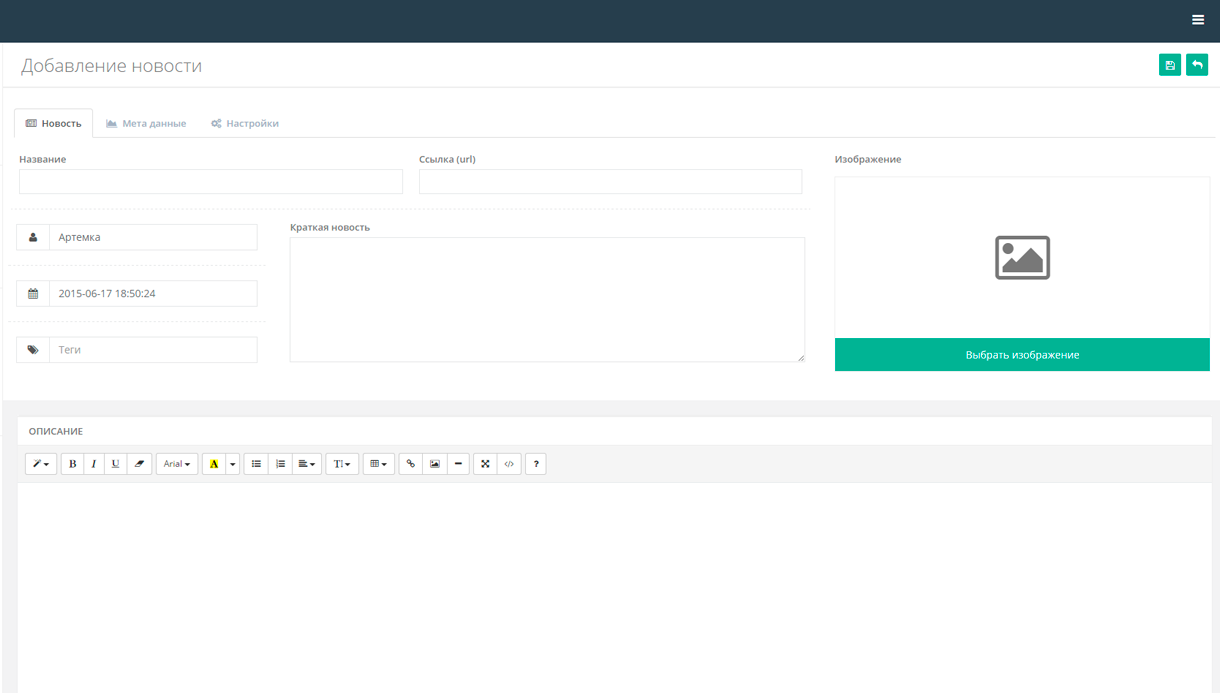1220x694 pixels.
Task: Apply underline formatting to description text
Action: [115, 463]
